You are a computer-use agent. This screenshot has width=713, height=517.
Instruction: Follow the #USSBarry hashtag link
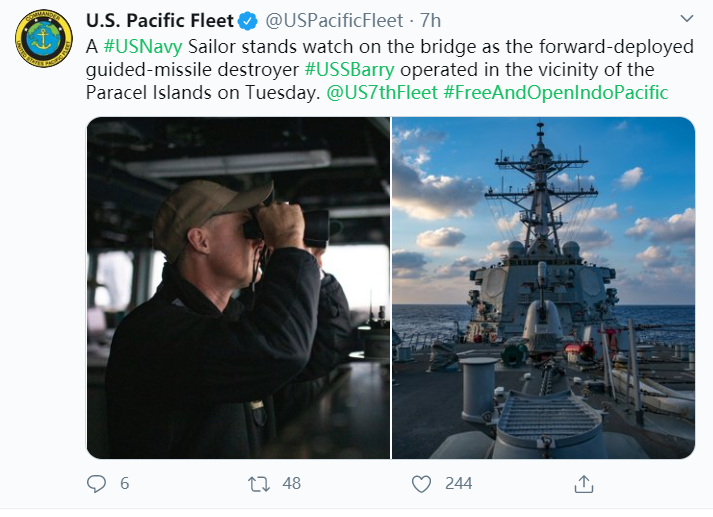click(350, 69)
